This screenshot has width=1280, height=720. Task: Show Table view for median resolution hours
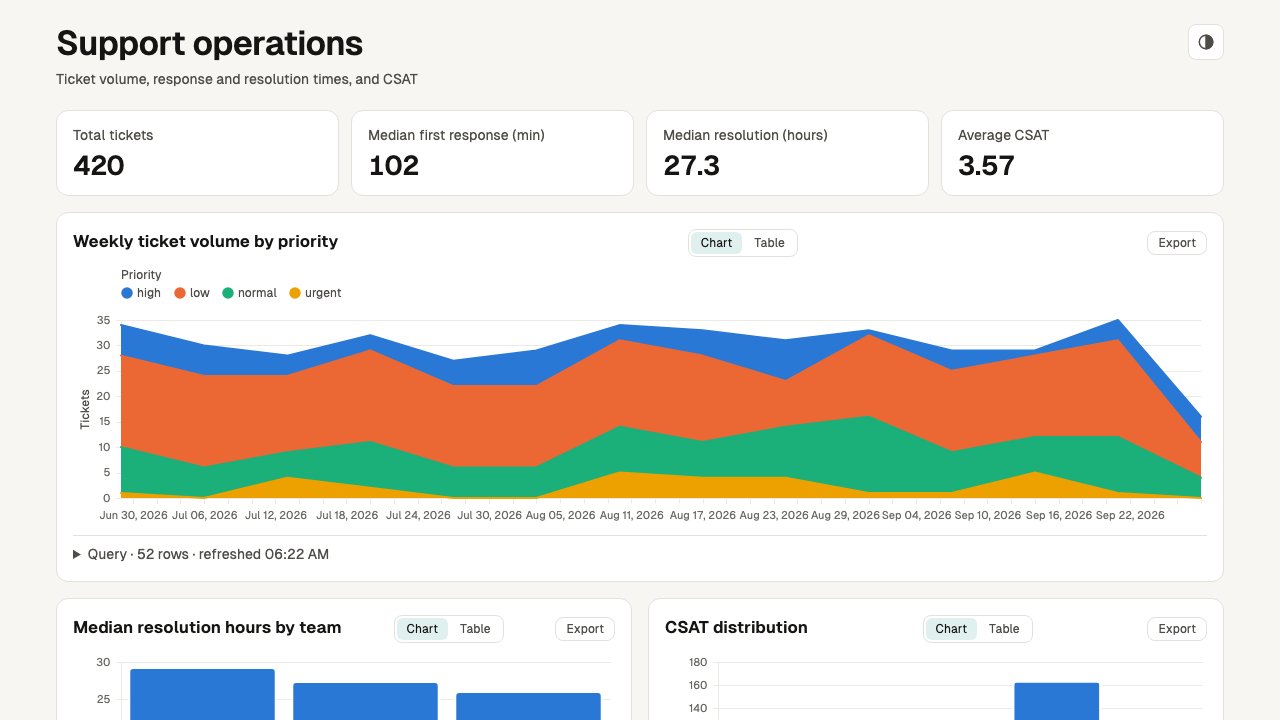point(475,629)
